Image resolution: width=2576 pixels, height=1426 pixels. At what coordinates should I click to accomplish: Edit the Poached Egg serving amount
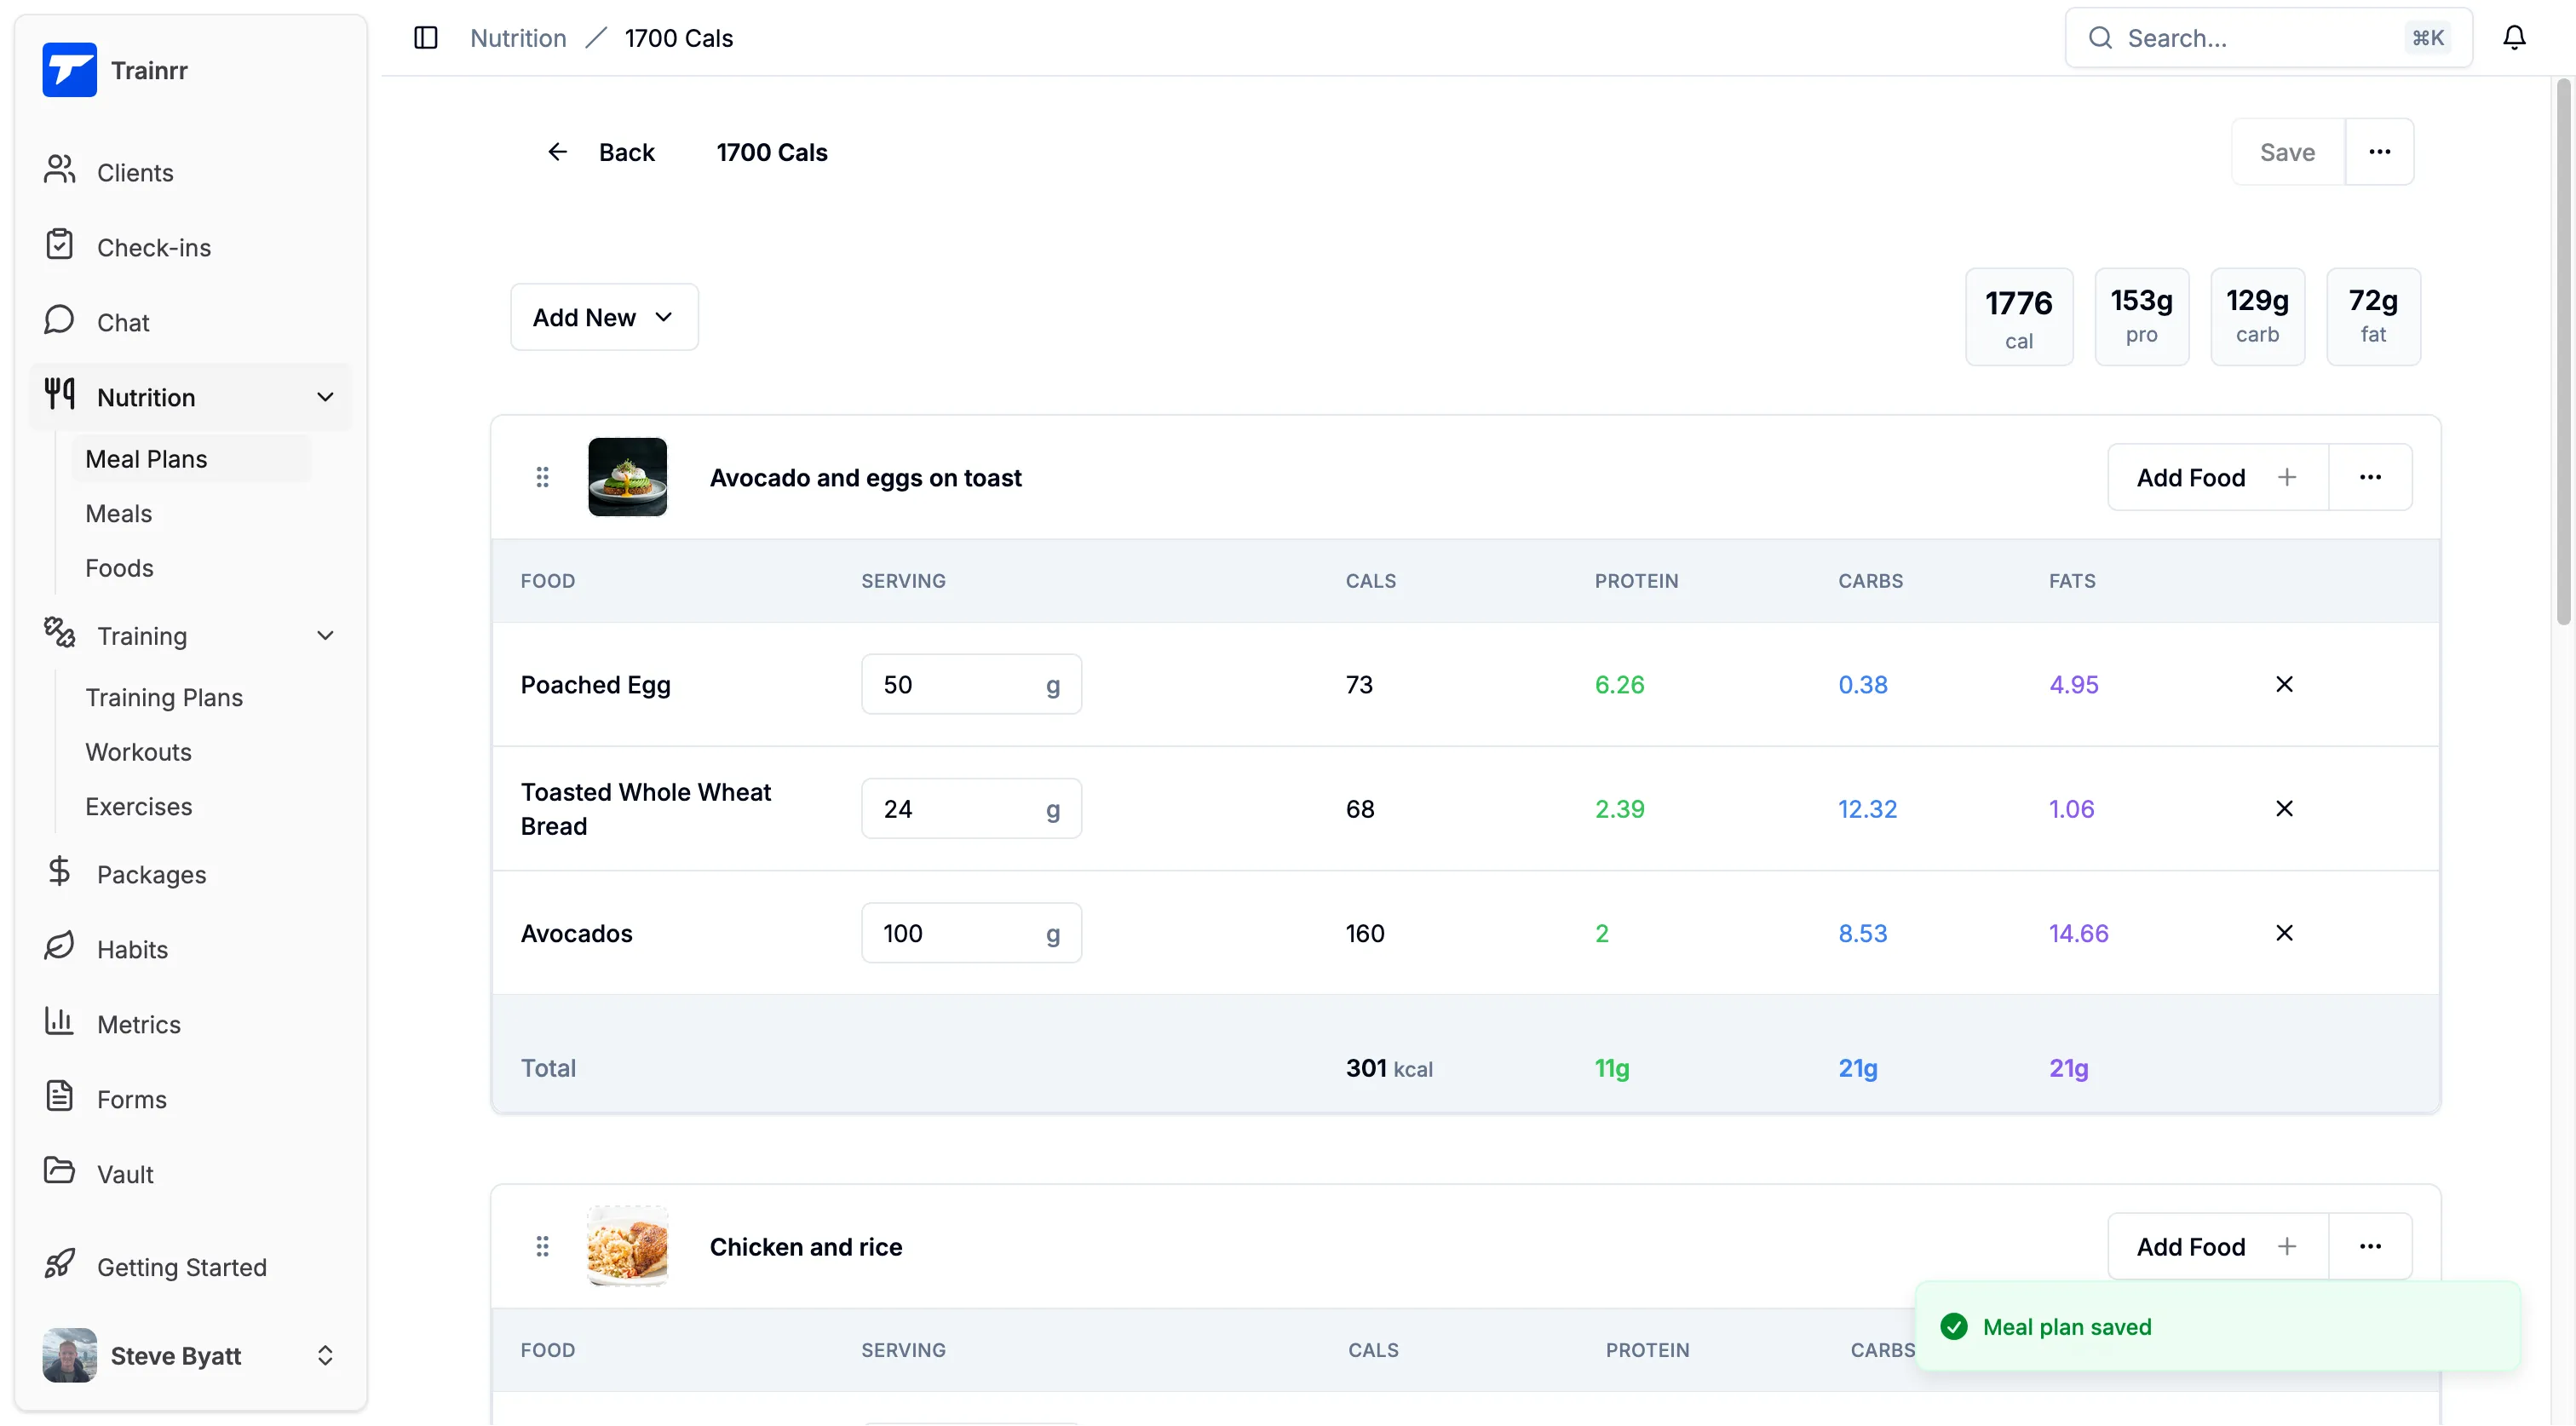(x=971, y=684)
